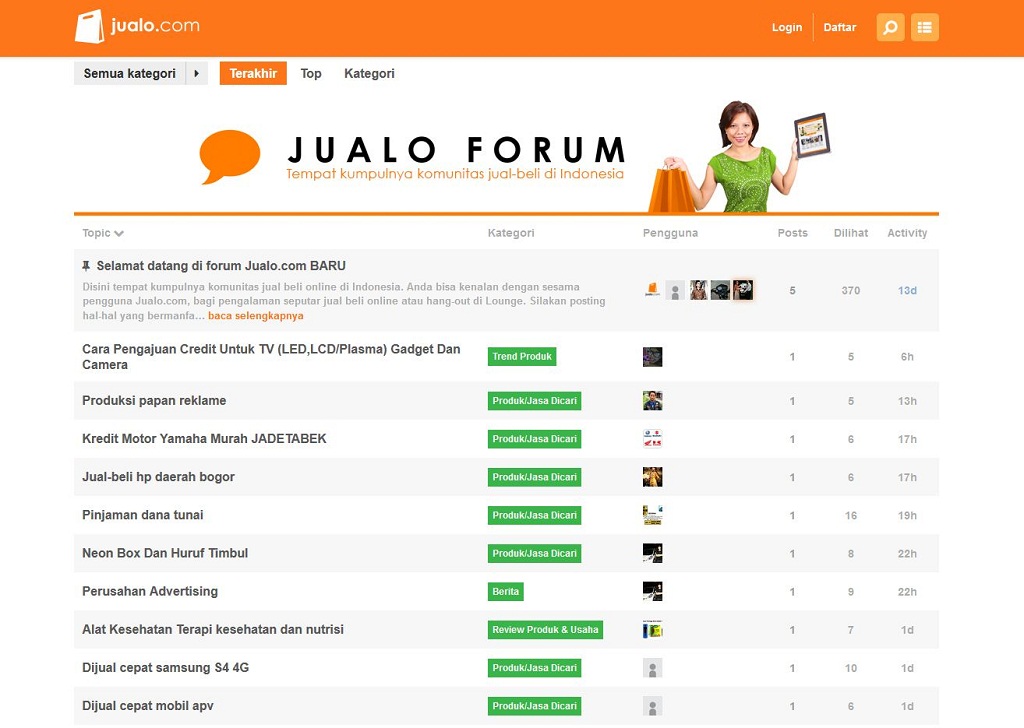Click baca selengkapnya link
Viewport: 1024px width, 728px height.
point(255,316)
